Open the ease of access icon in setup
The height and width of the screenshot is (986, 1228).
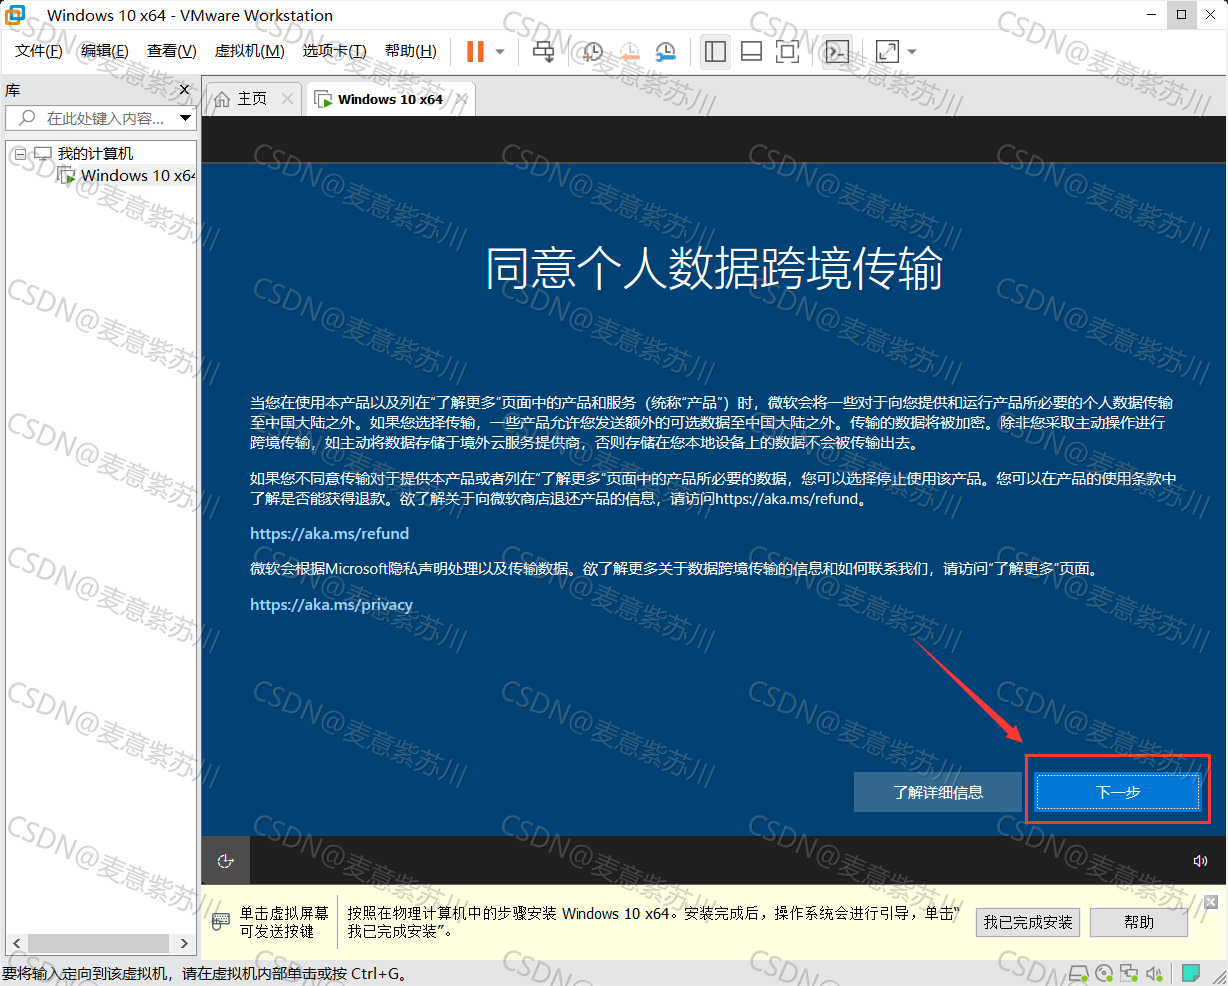tap(226, 861)
